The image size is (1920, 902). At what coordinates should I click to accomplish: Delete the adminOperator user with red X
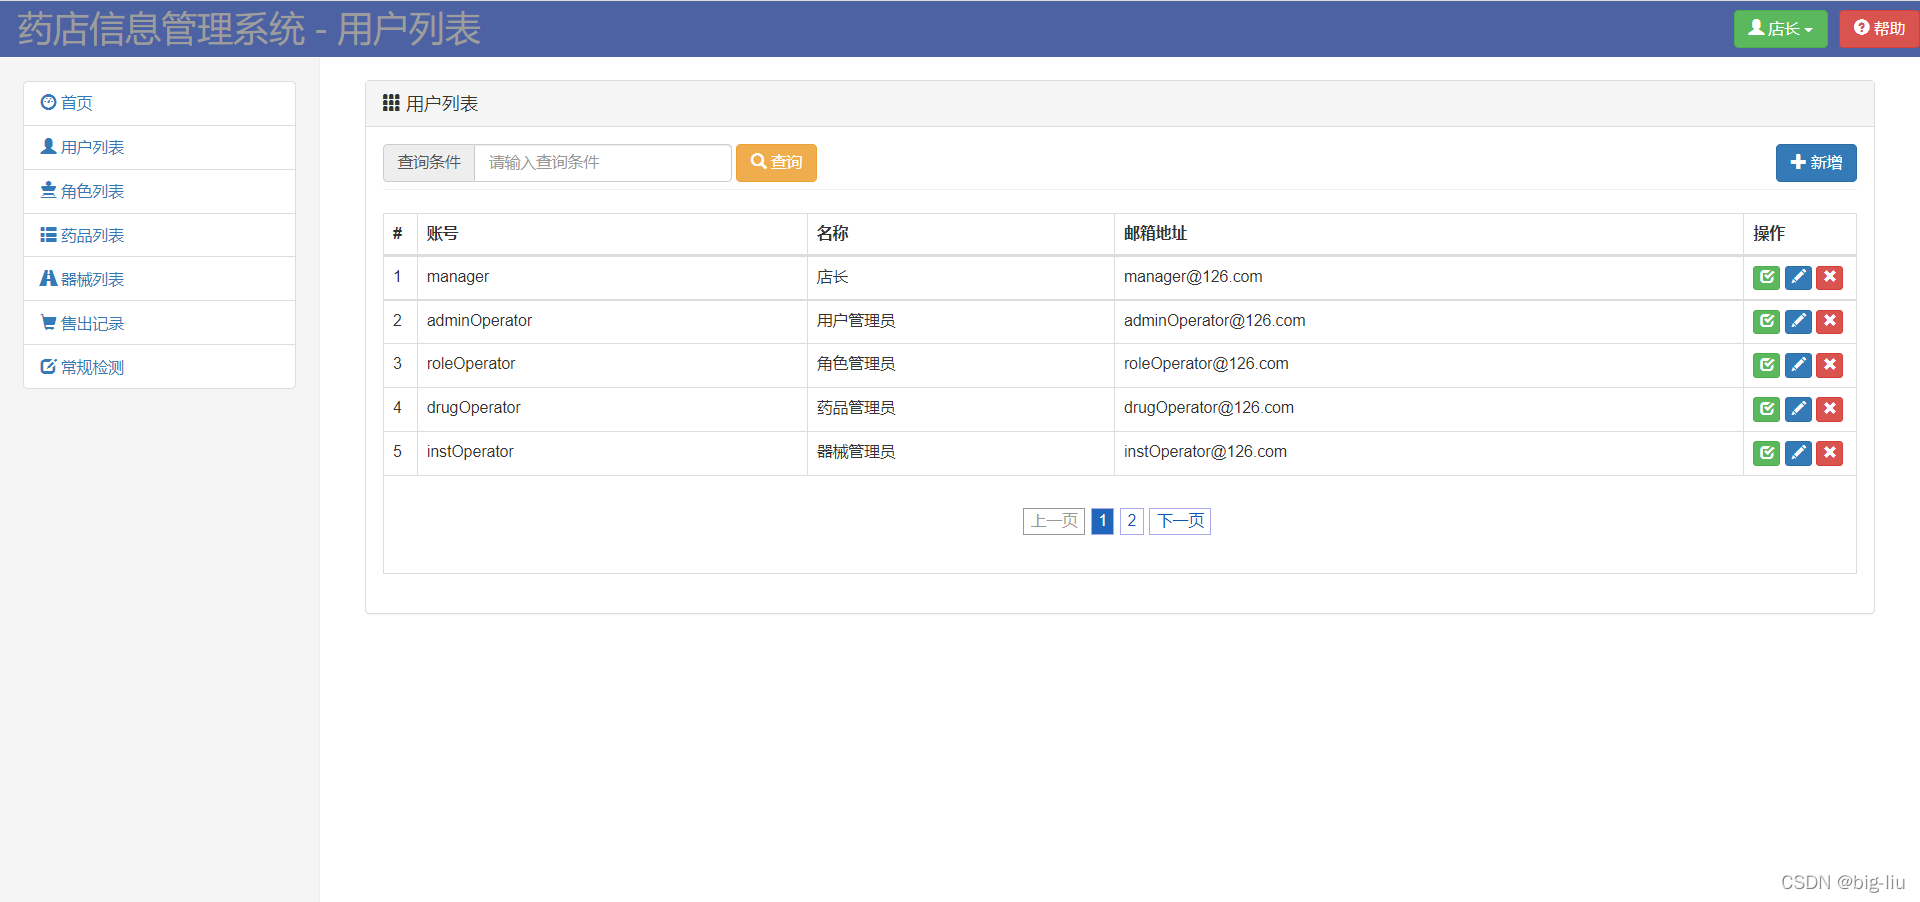pyautogui.click(x=1830, y=321)
